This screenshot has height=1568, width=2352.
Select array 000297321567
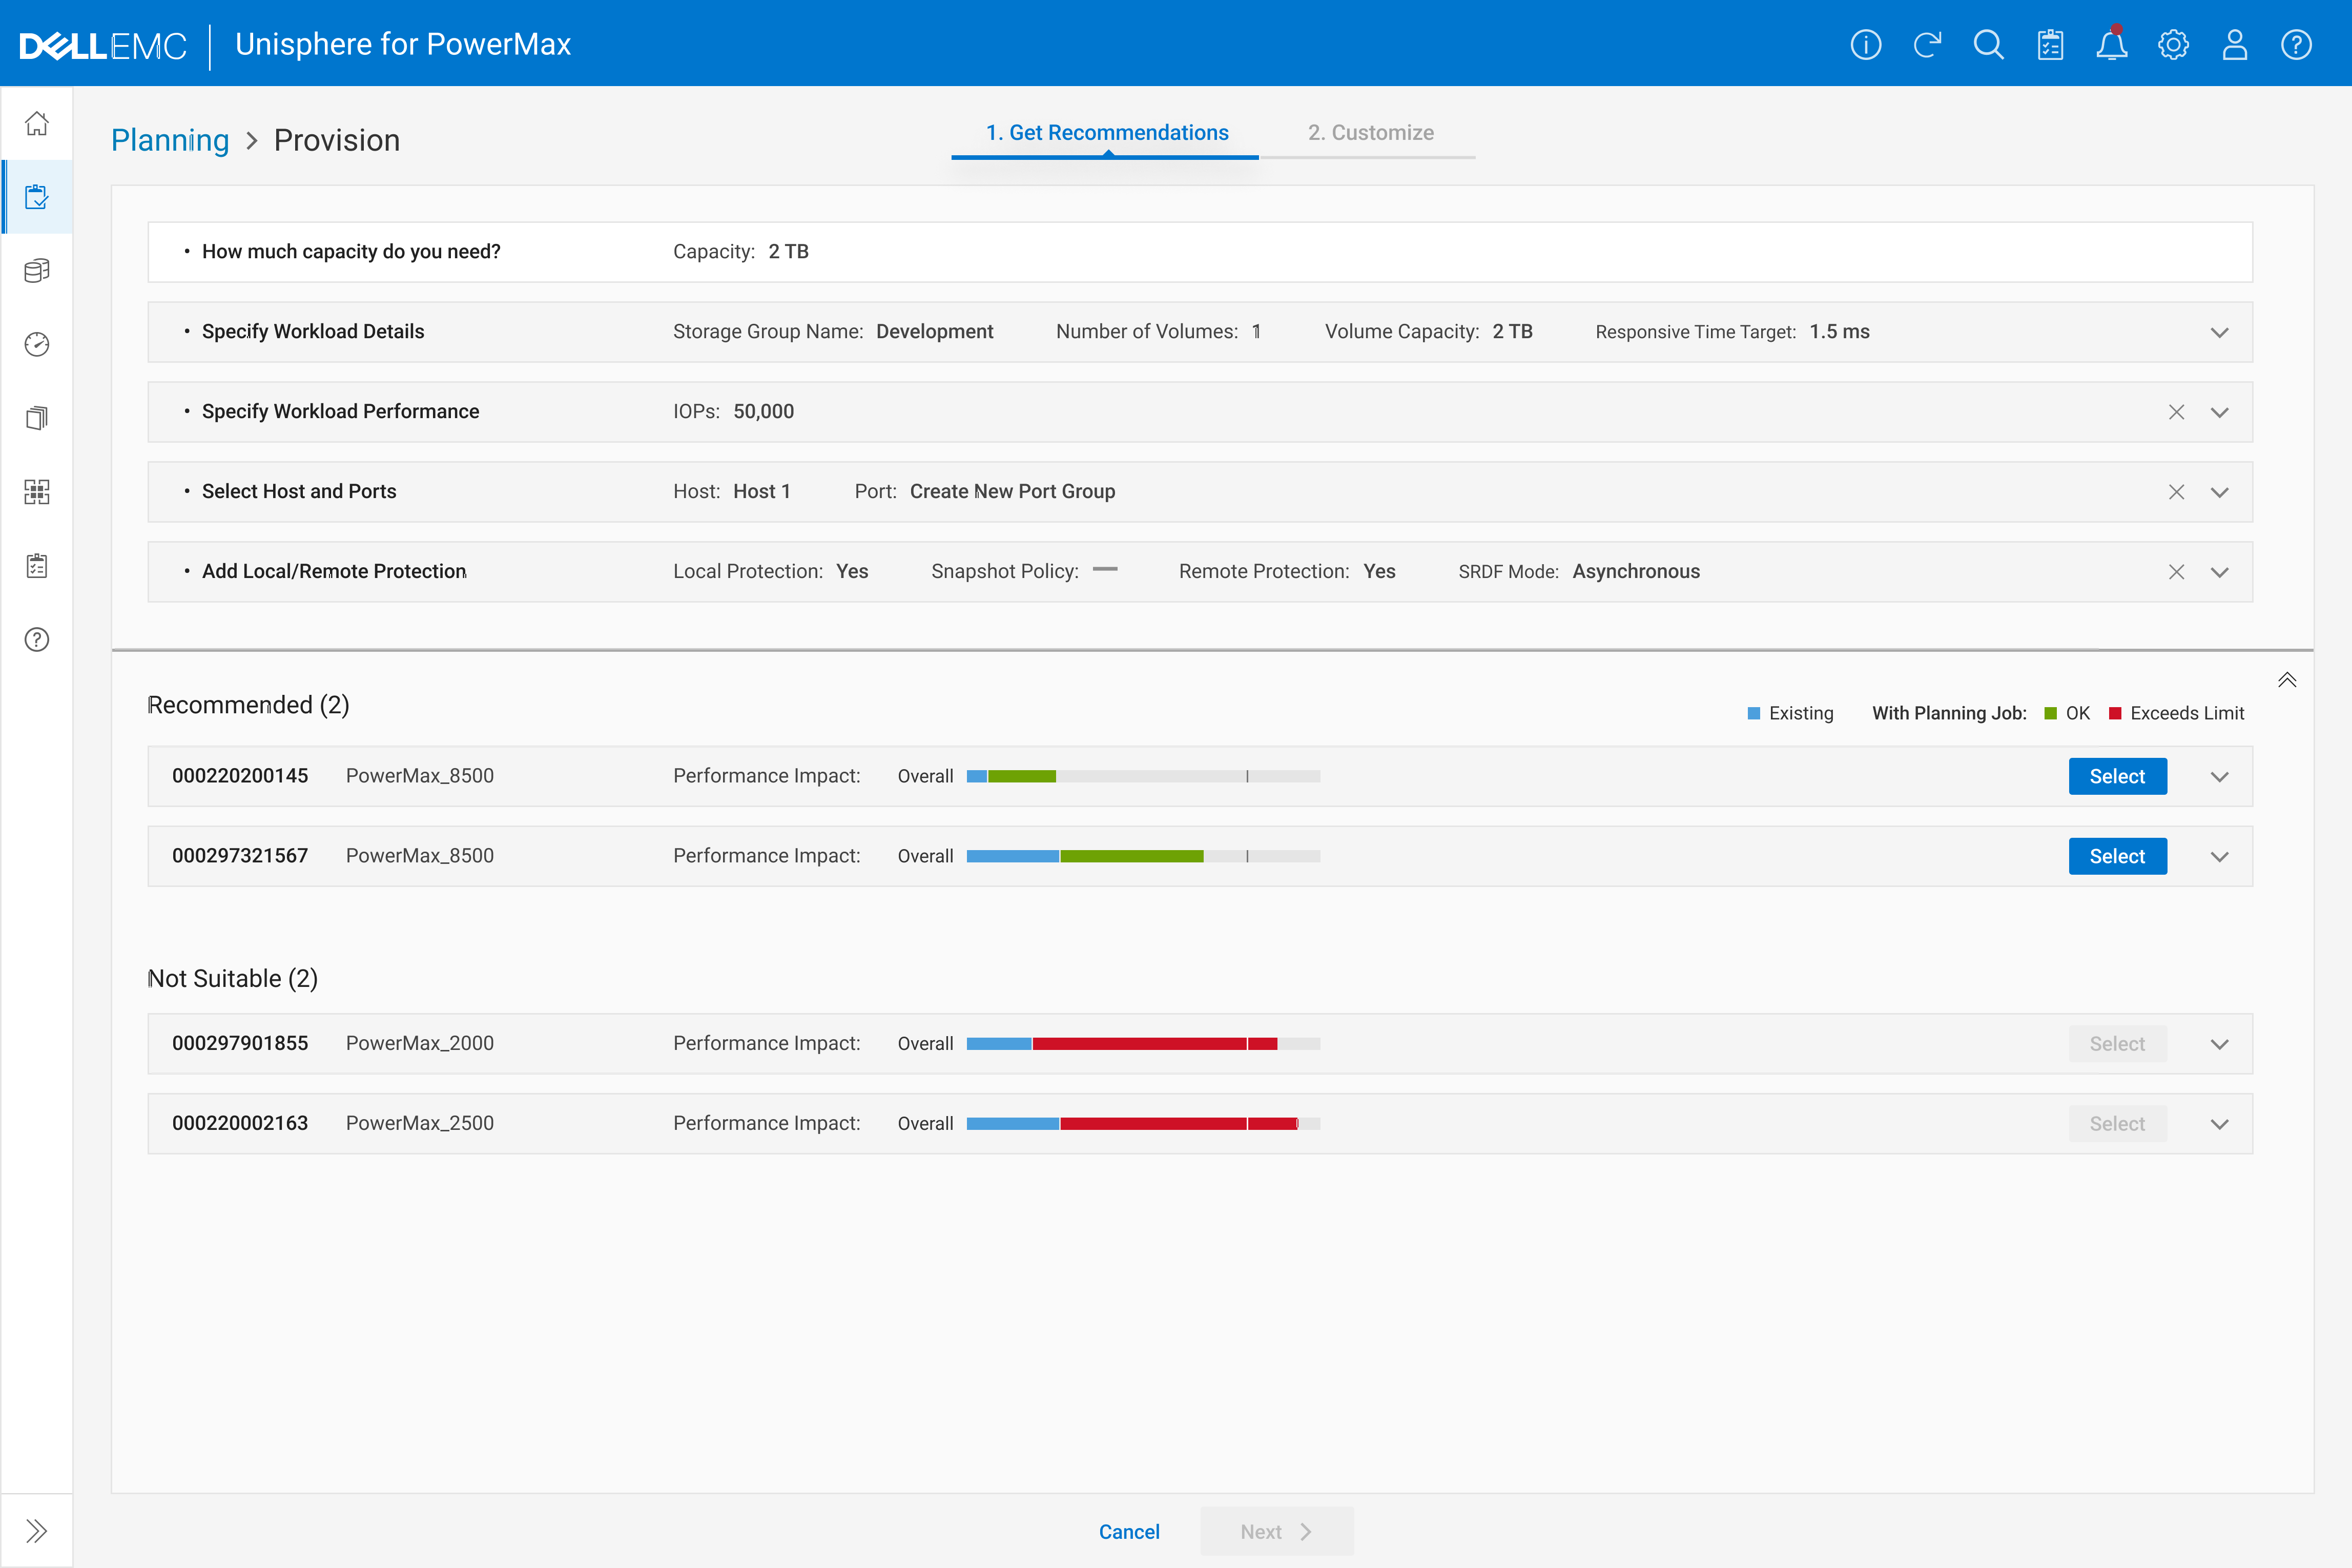2117,856
